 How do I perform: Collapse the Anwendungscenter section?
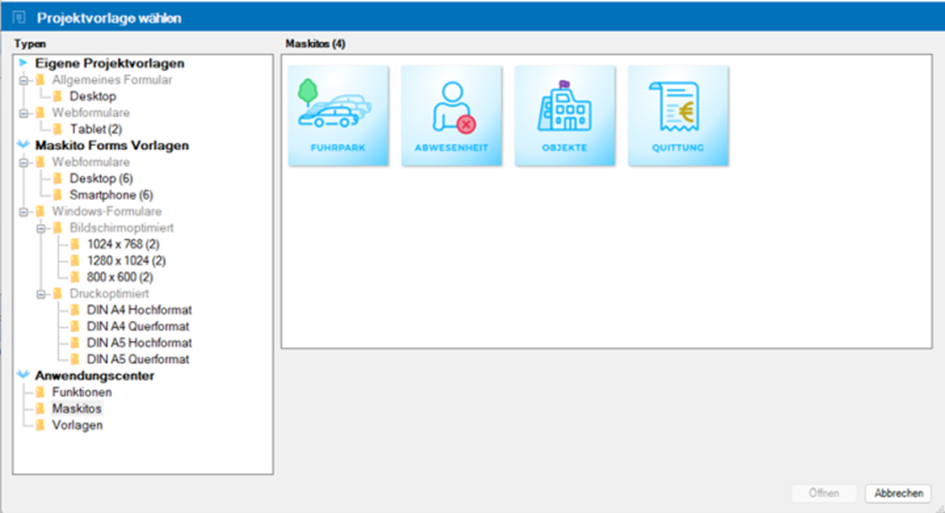click(x=24, y=377)
